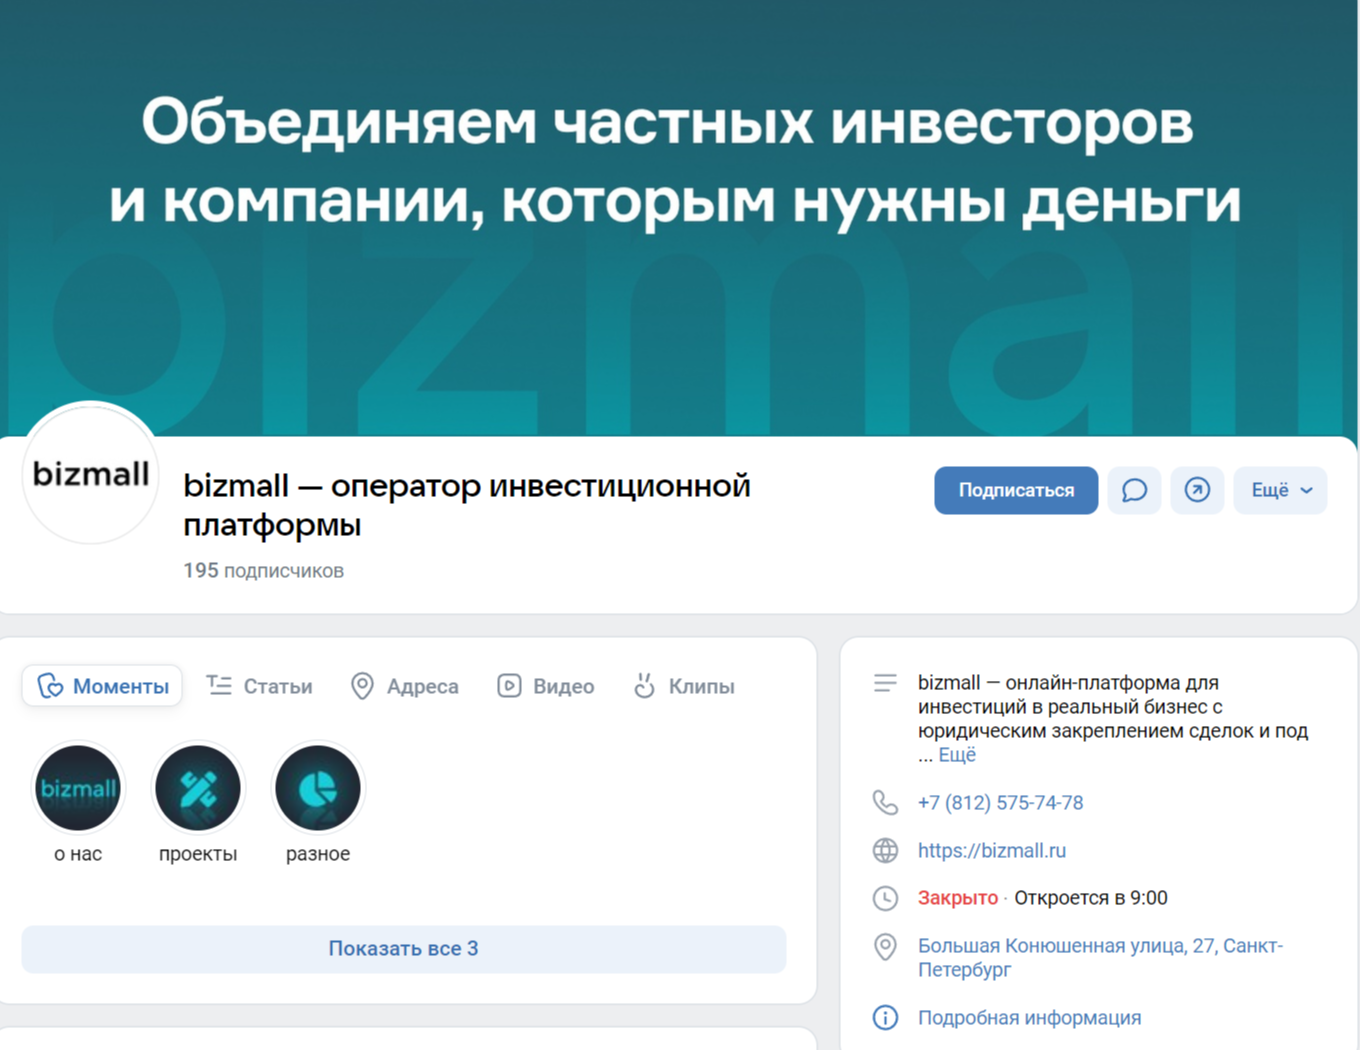Switch to the Статьи tab
This screenshot has height=1050, width=1360.
click(259, 686)
